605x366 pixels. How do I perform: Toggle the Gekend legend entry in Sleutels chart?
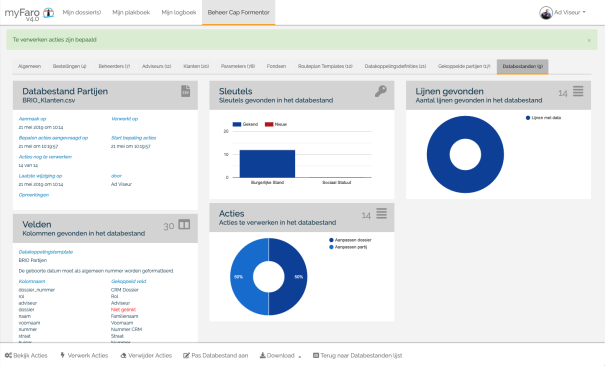pos(245,124)
